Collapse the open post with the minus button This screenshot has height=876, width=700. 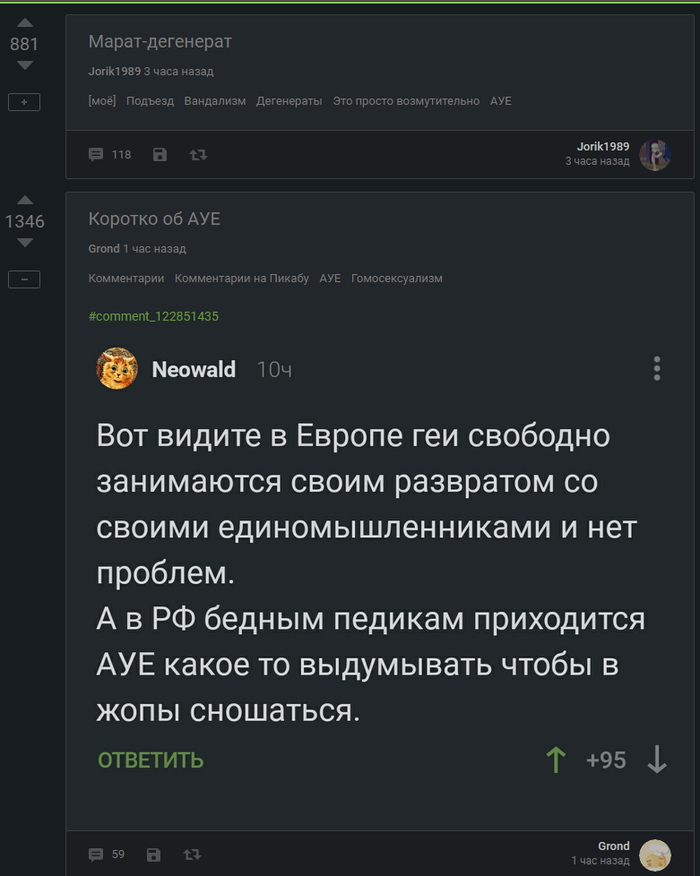click(24, 279)
